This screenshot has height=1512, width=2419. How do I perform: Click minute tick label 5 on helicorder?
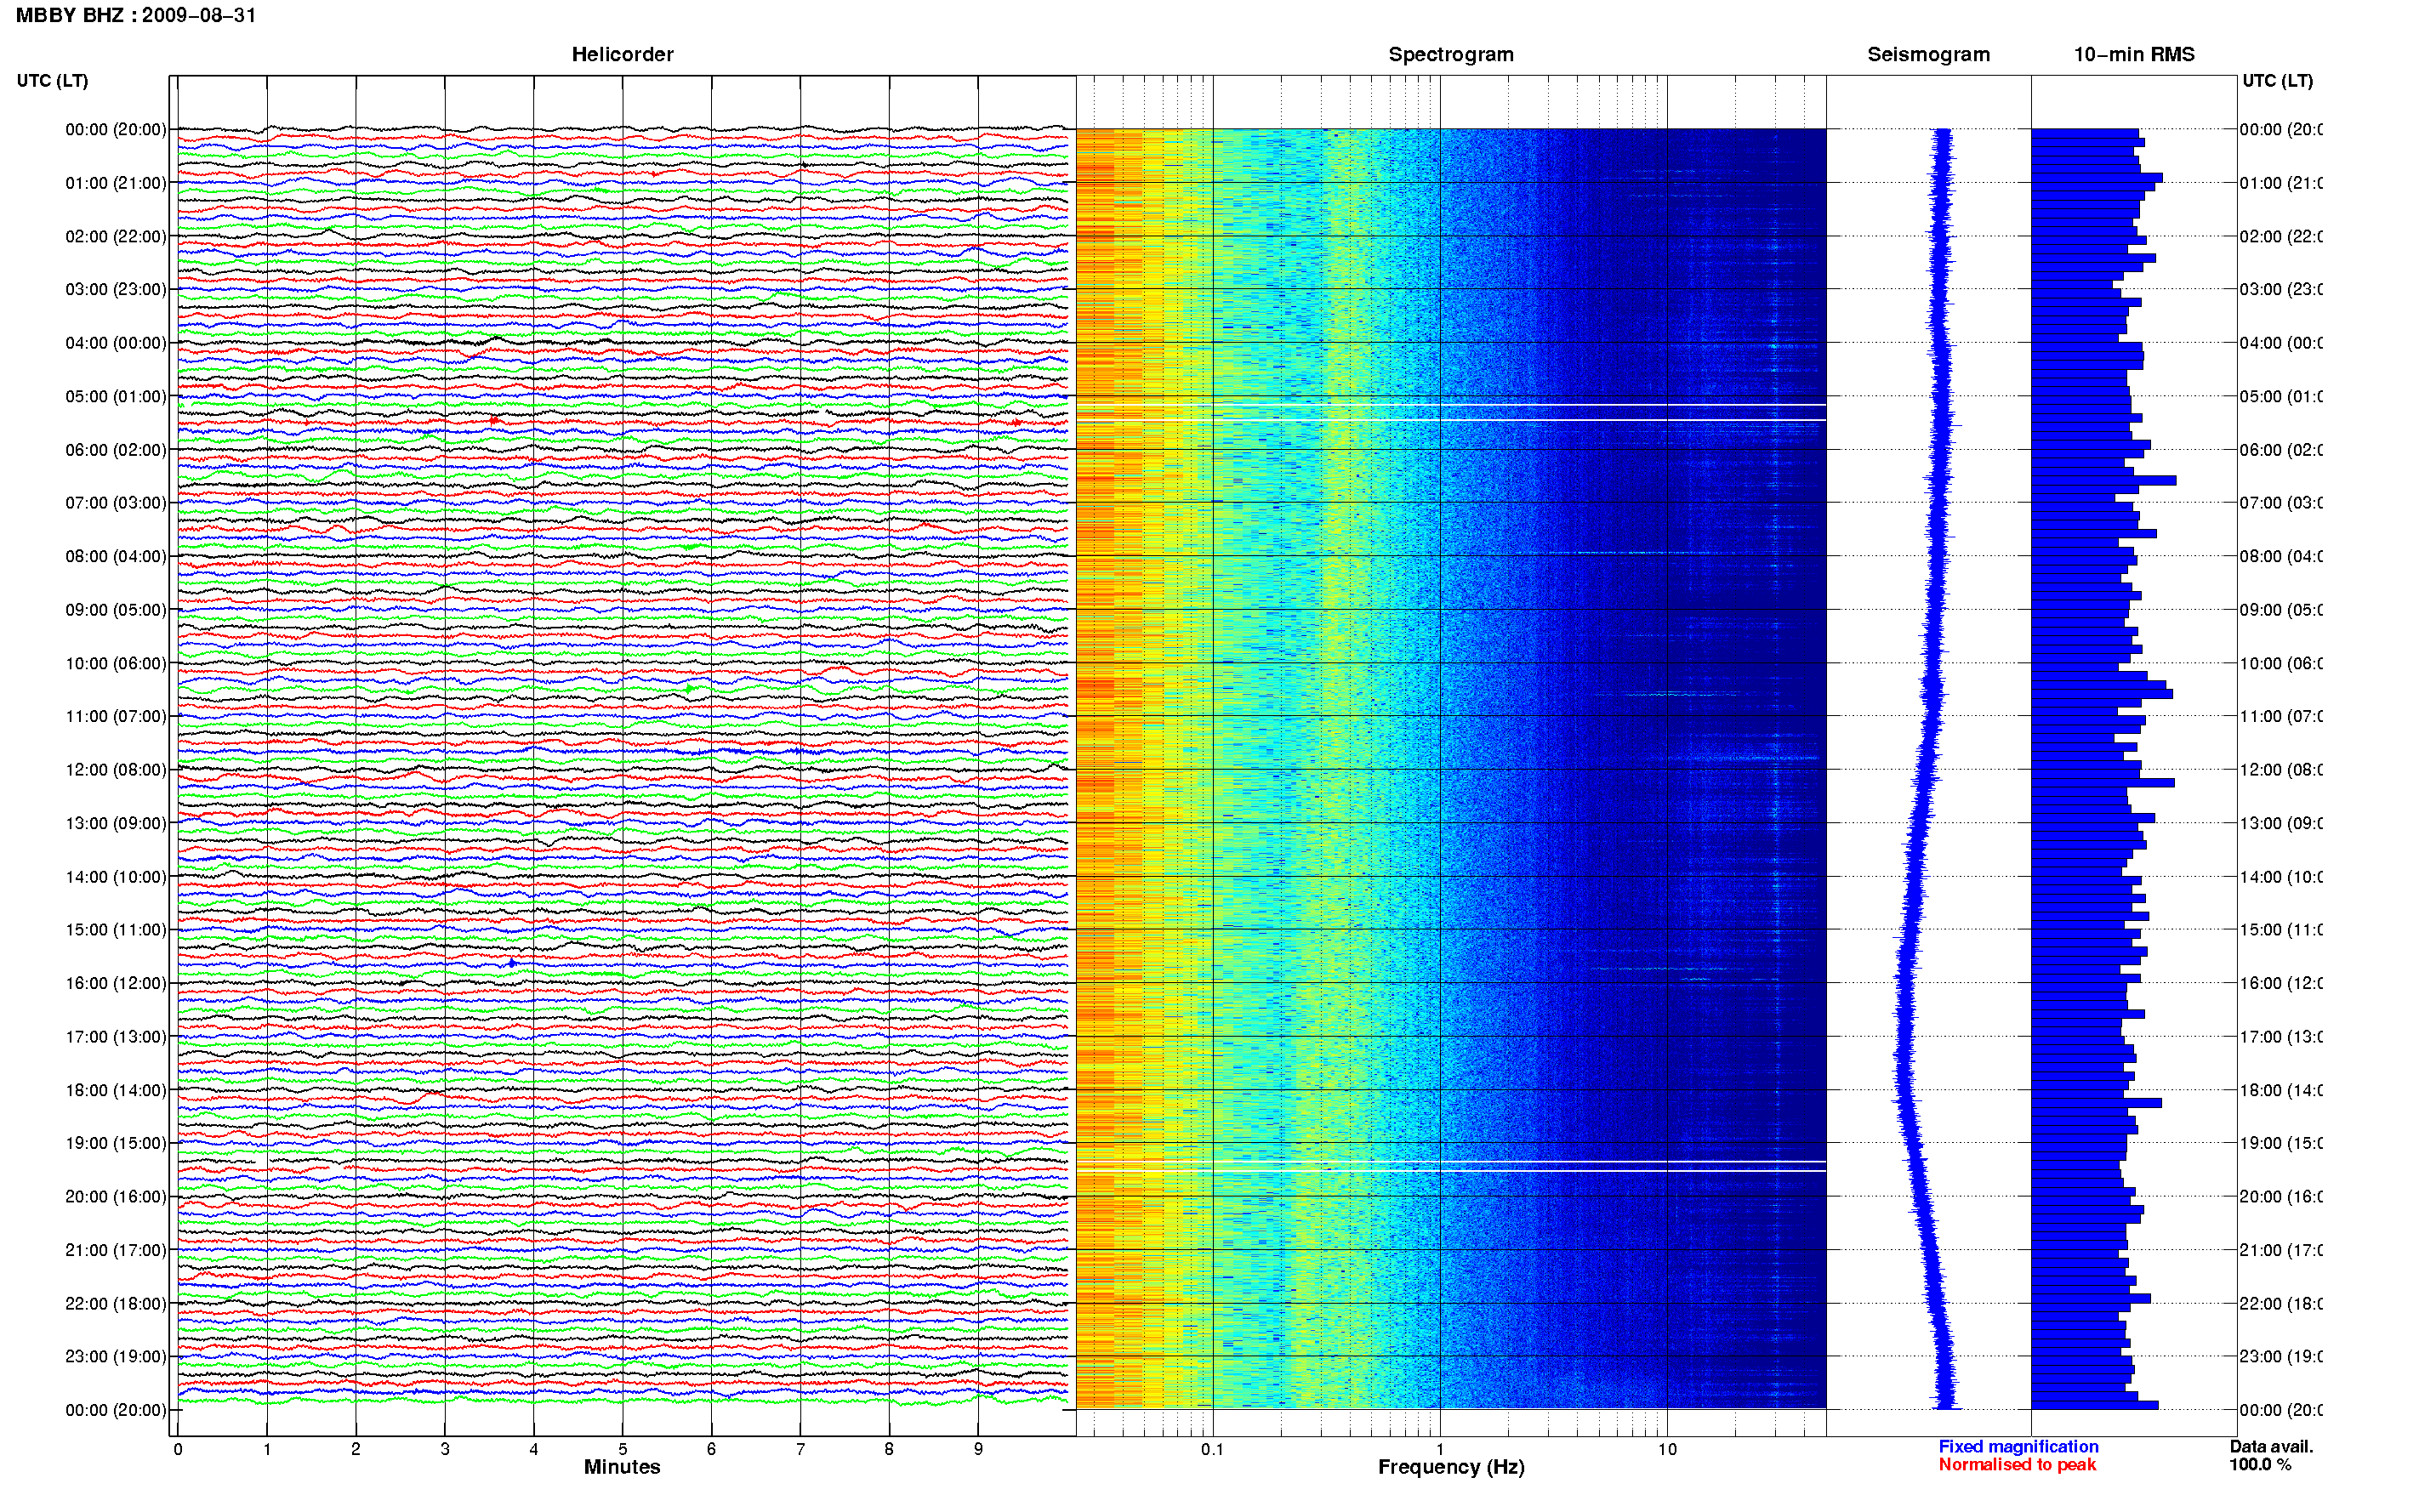coord(622,1449)
